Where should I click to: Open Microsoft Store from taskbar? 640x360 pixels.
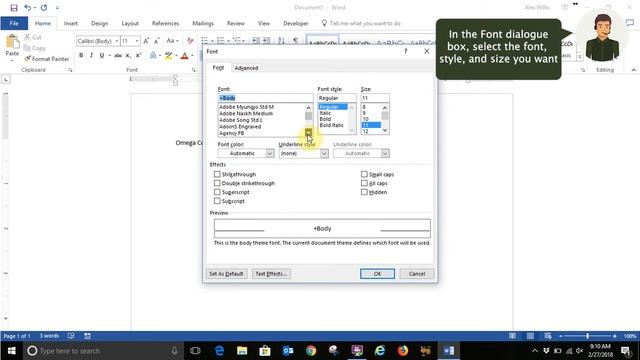click(x=265, y=351)
